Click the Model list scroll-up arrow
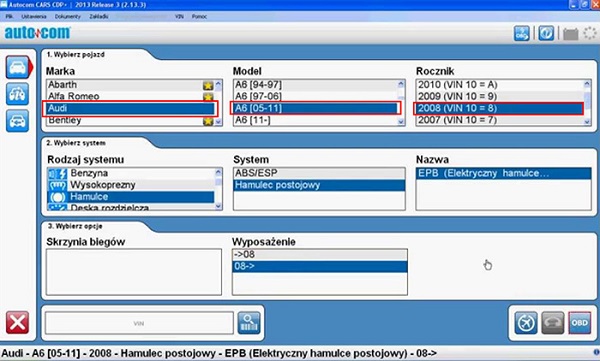The height and width of the screenshot is (361, 600). pyautogui.click(x=401, y=84)
